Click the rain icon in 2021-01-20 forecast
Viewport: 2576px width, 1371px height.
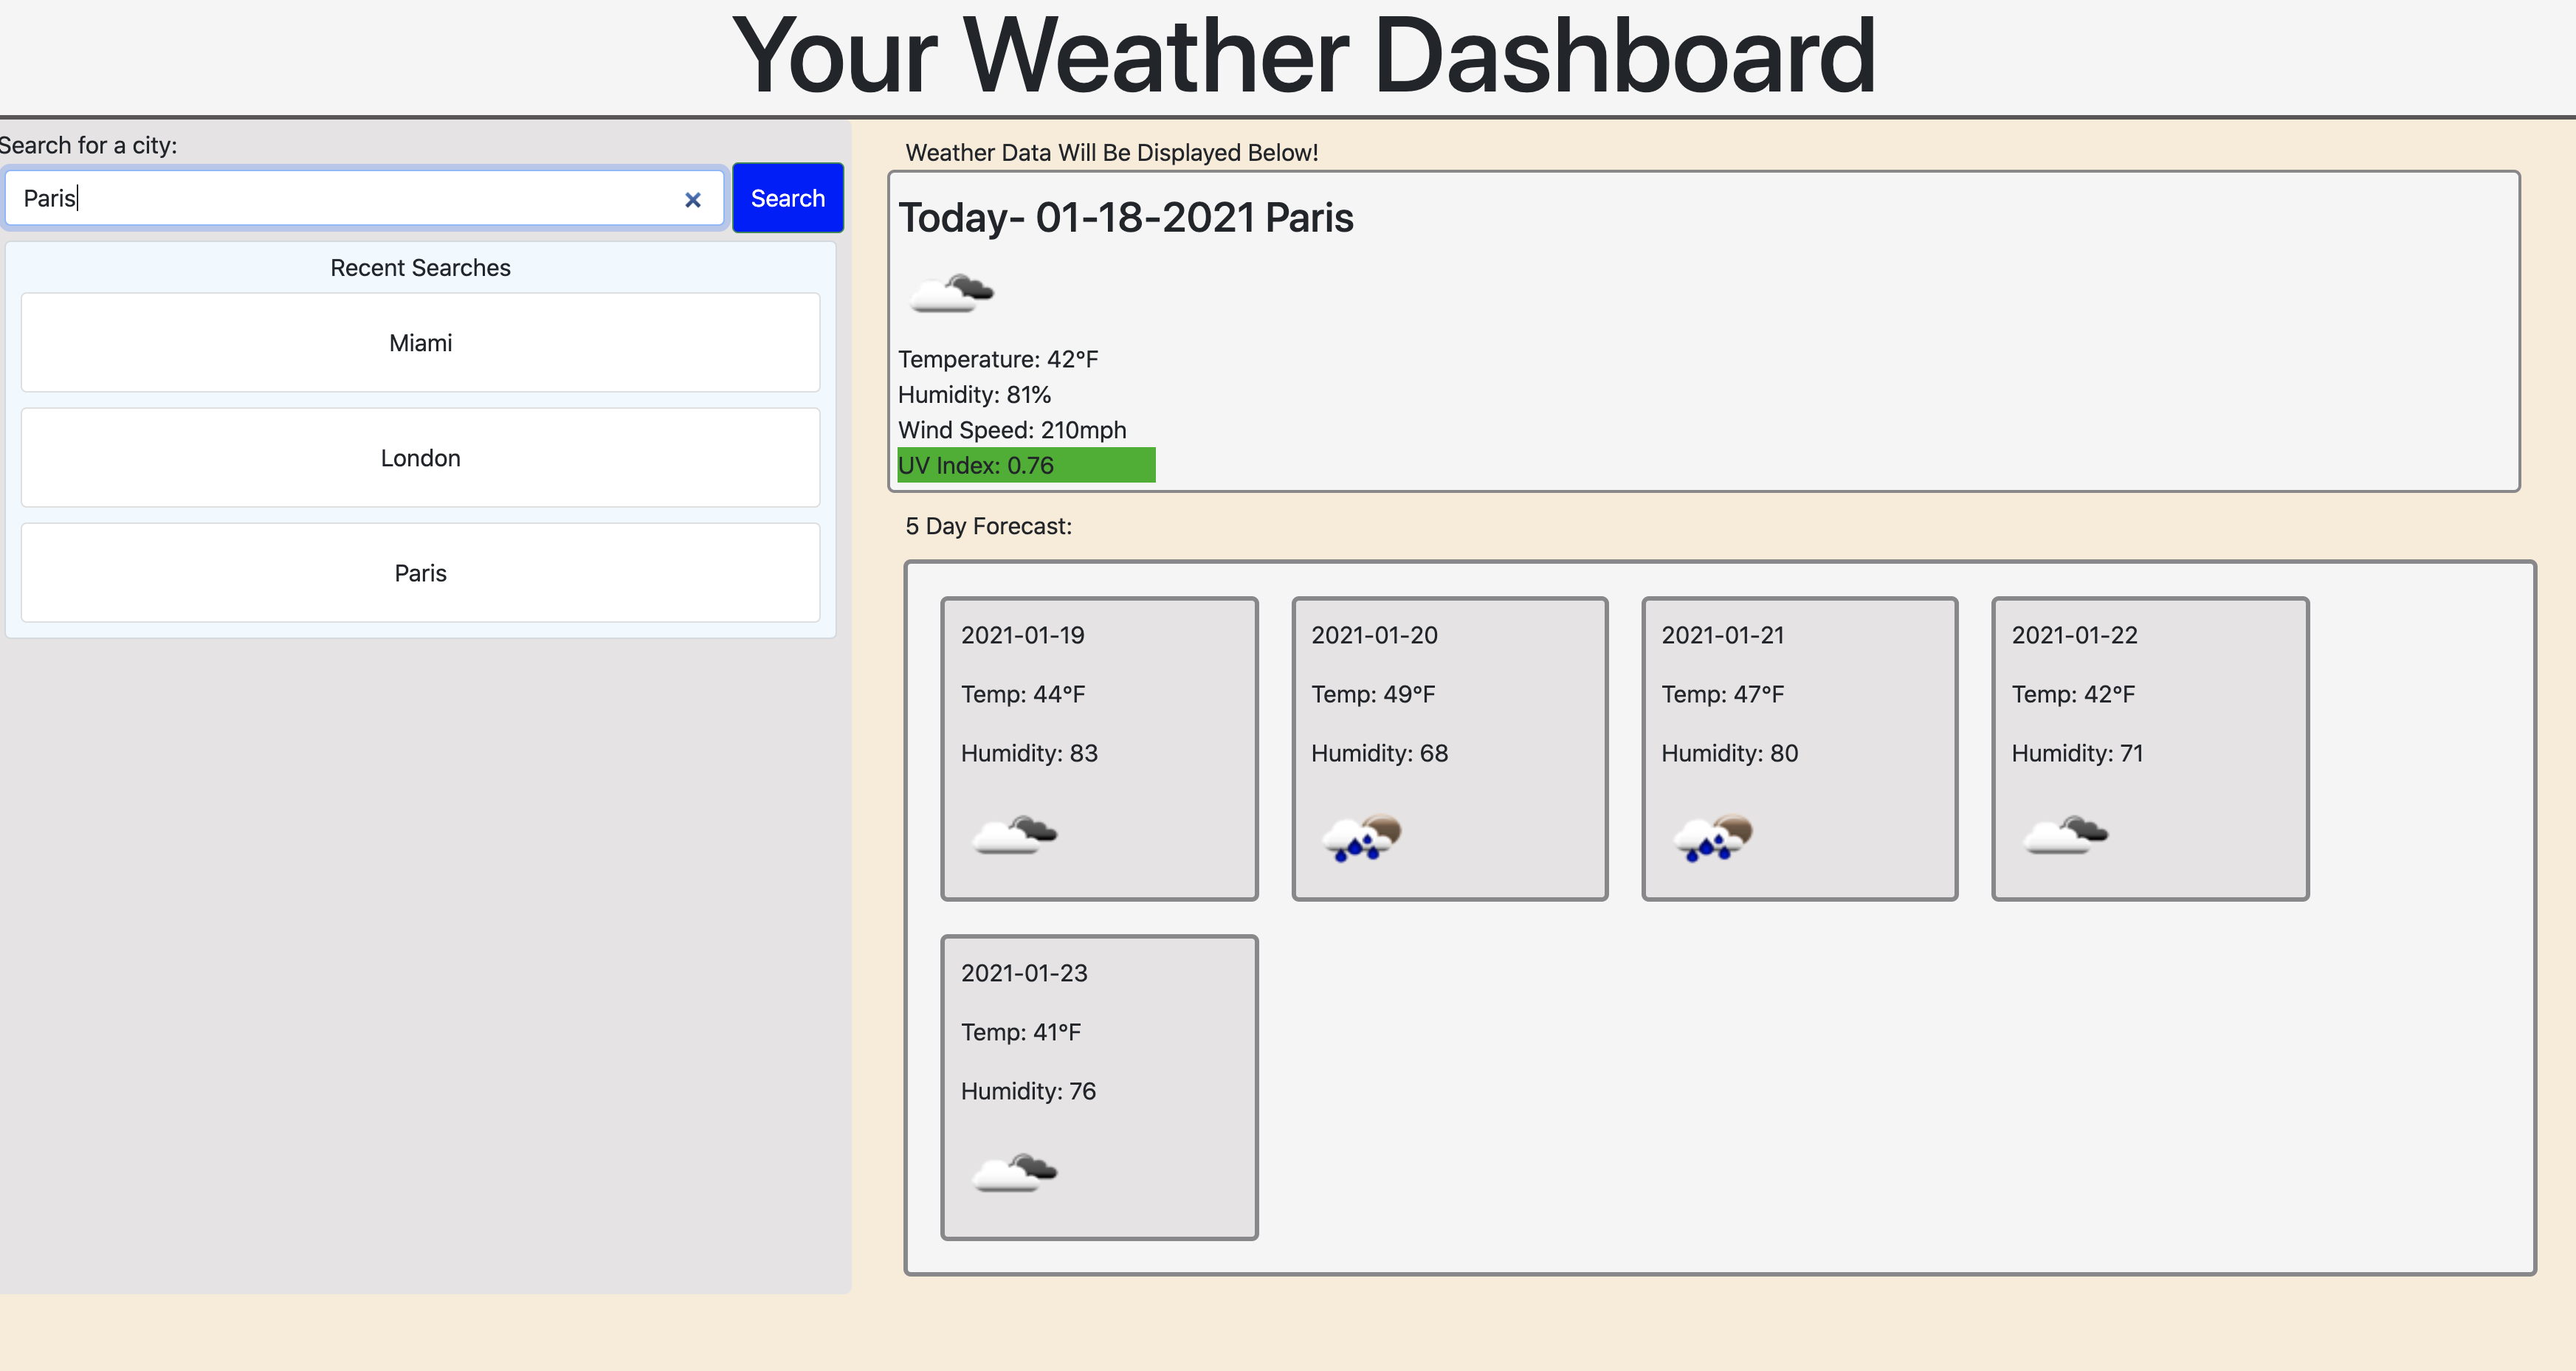tap(1362, 837)
